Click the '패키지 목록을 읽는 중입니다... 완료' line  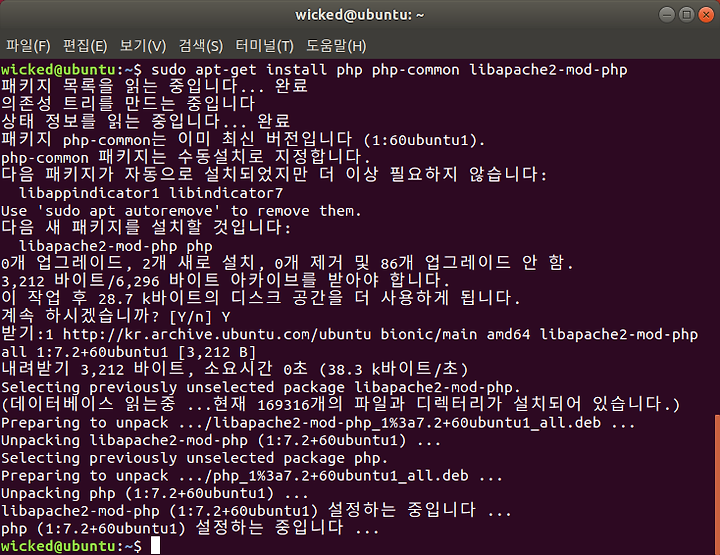tap(154, 86)
